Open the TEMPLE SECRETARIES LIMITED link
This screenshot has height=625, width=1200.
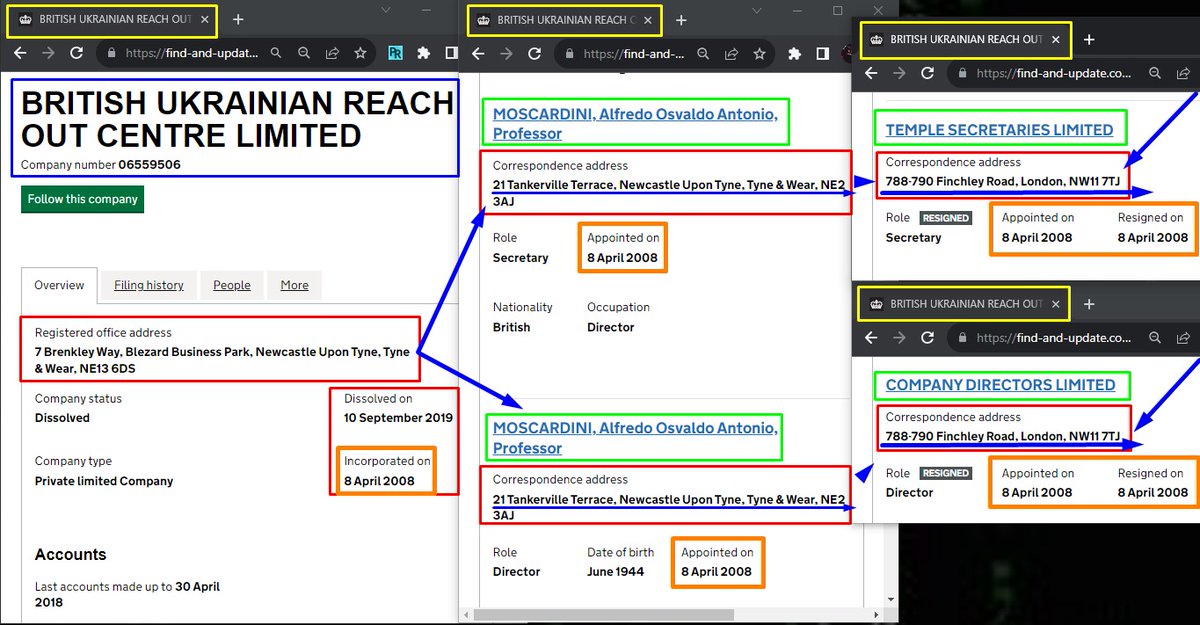(x=999, y=130)
